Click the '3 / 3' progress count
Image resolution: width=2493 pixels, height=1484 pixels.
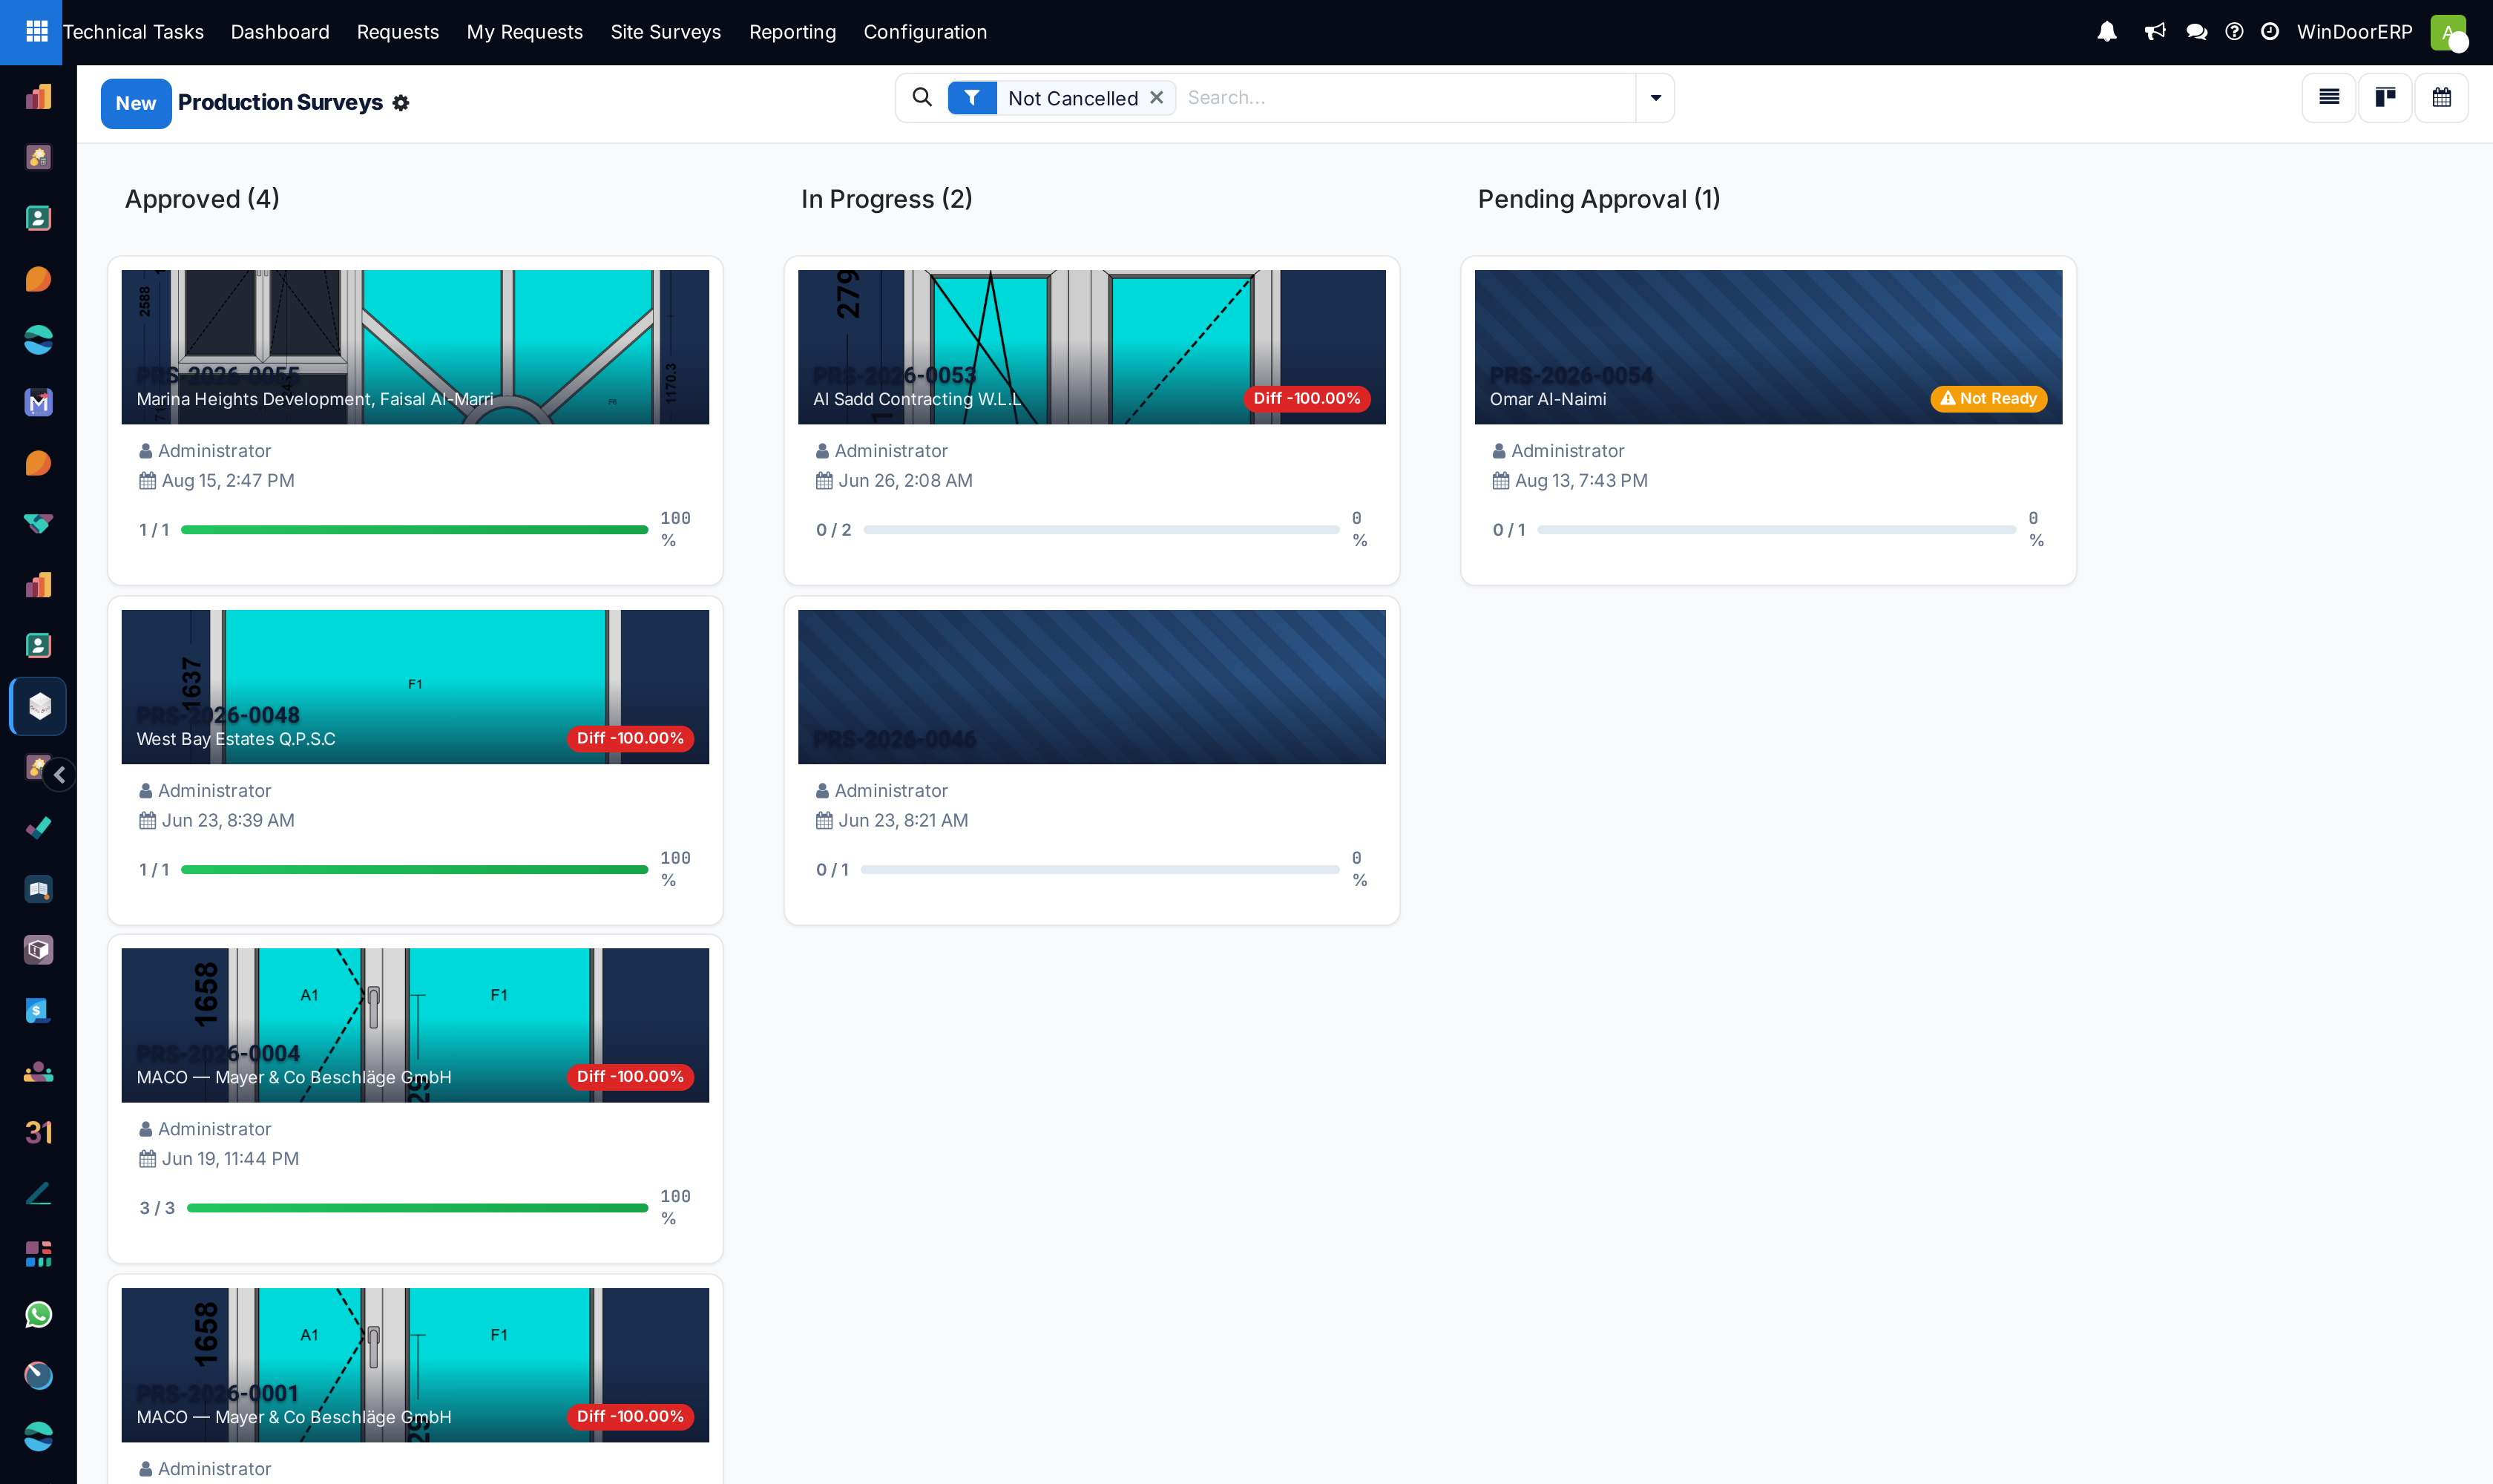click(157, 1208)
